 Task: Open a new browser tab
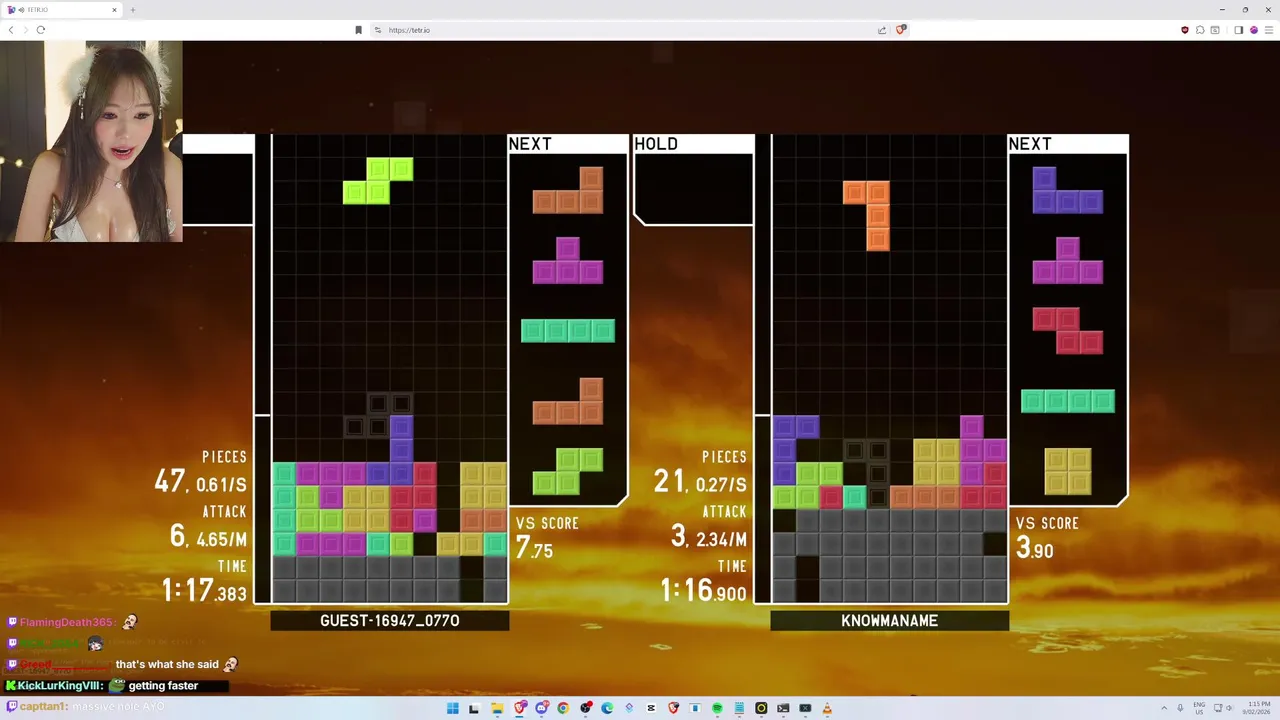[x=132, y=10]
